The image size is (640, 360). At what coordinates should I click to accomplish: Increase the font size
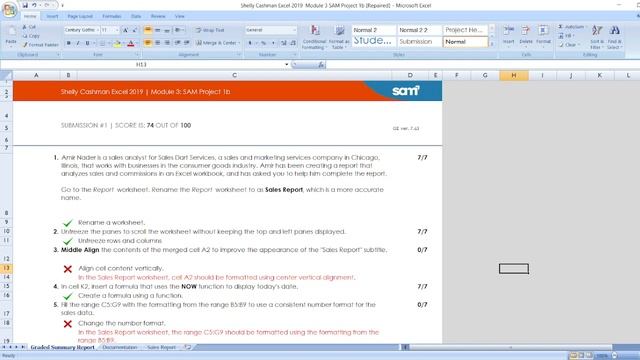click(125, 30)
